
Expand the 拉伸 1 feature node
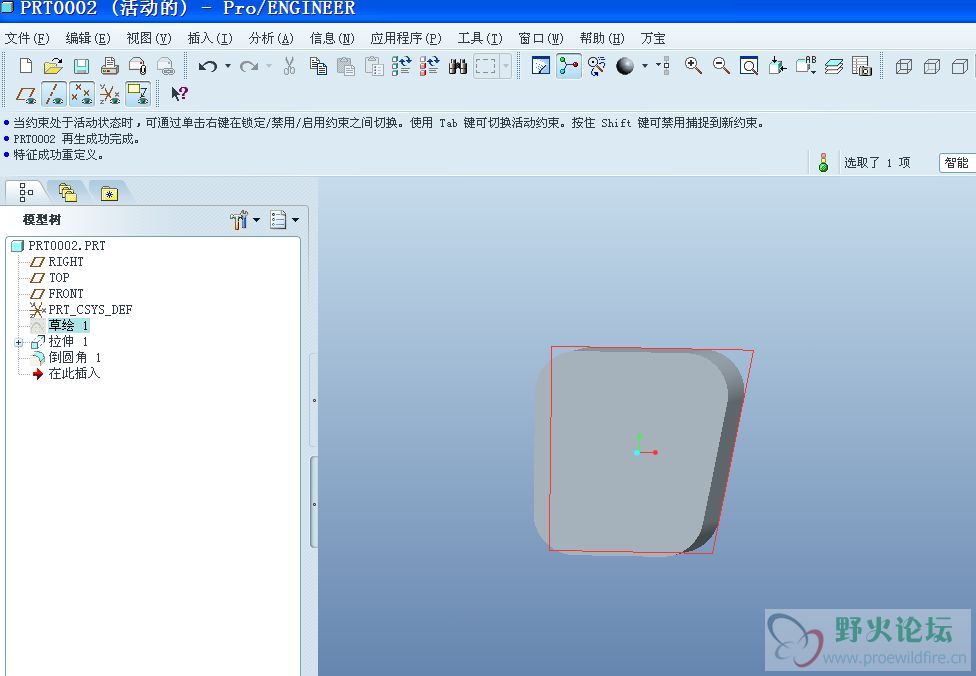pos(19,342)
